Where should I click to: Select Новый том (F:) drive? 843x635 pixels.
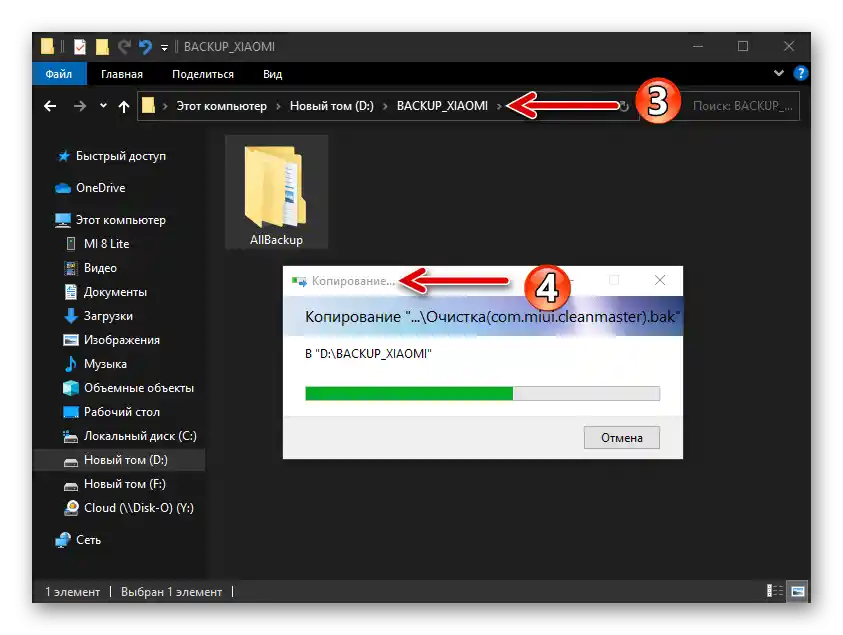[125, 484]
